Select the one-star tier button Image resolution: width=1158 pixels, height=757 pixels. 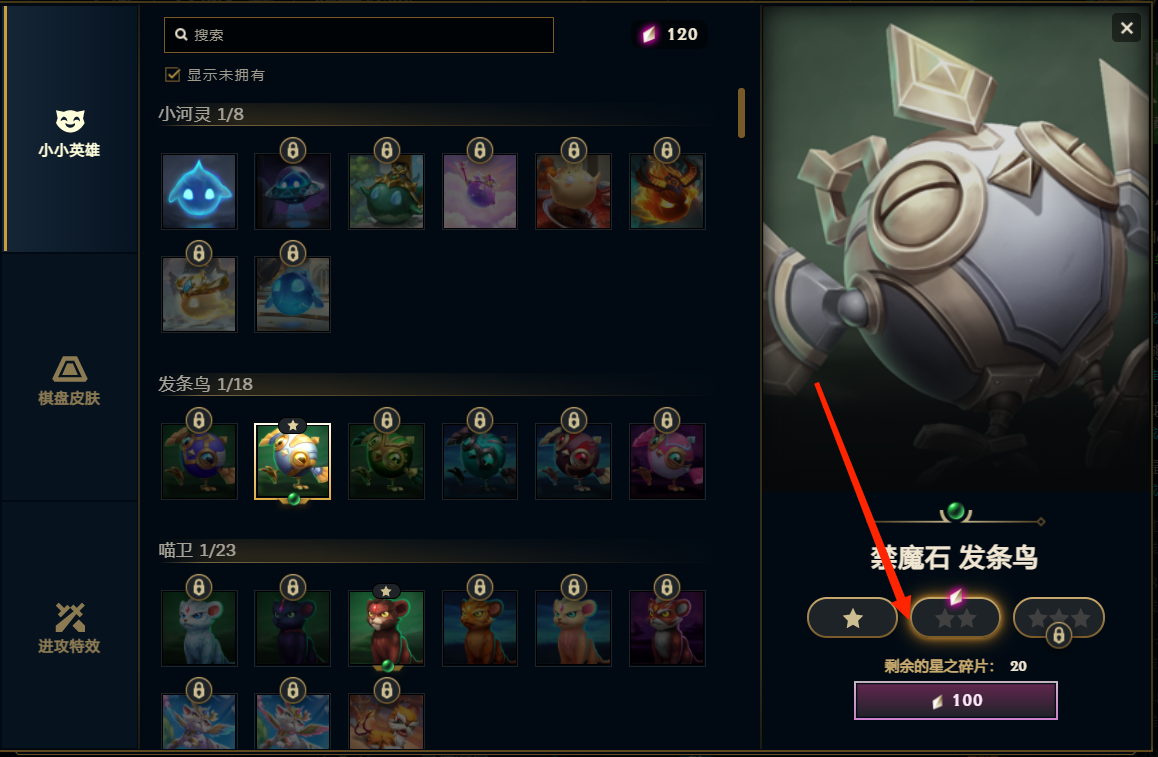pos(852,617)
